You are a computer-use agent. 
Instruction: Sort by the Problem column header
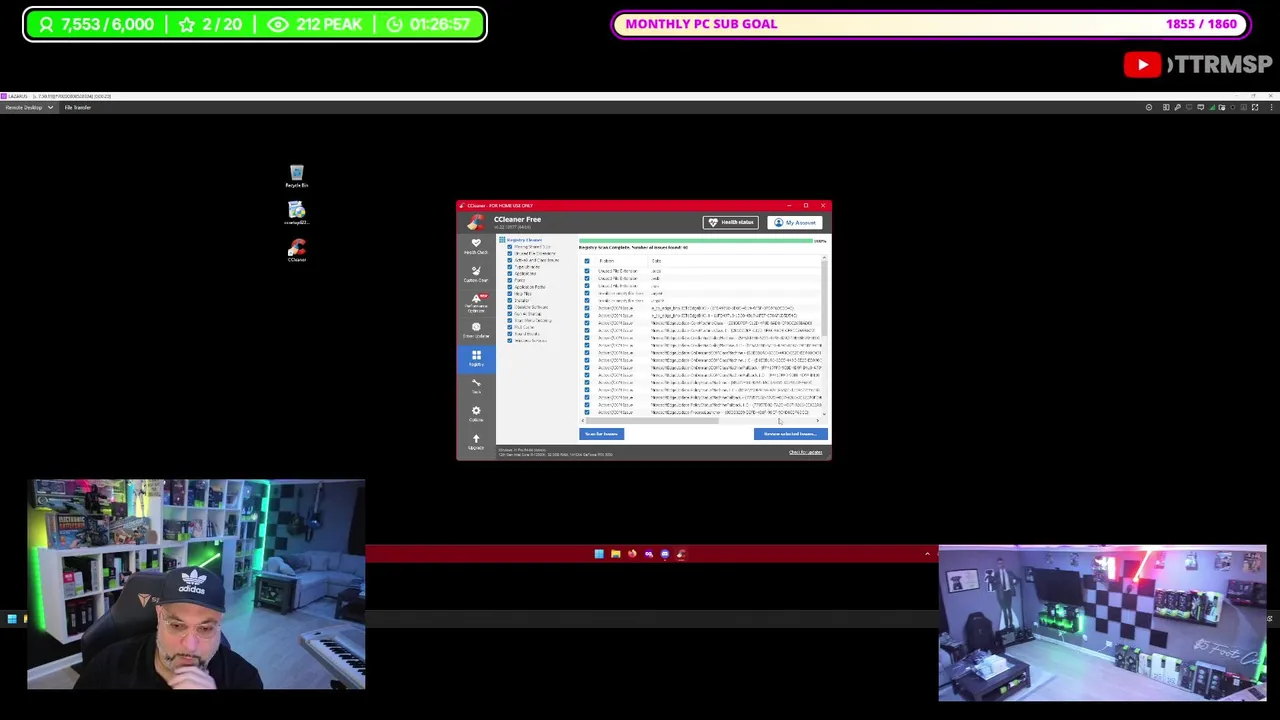click(607, 261)
